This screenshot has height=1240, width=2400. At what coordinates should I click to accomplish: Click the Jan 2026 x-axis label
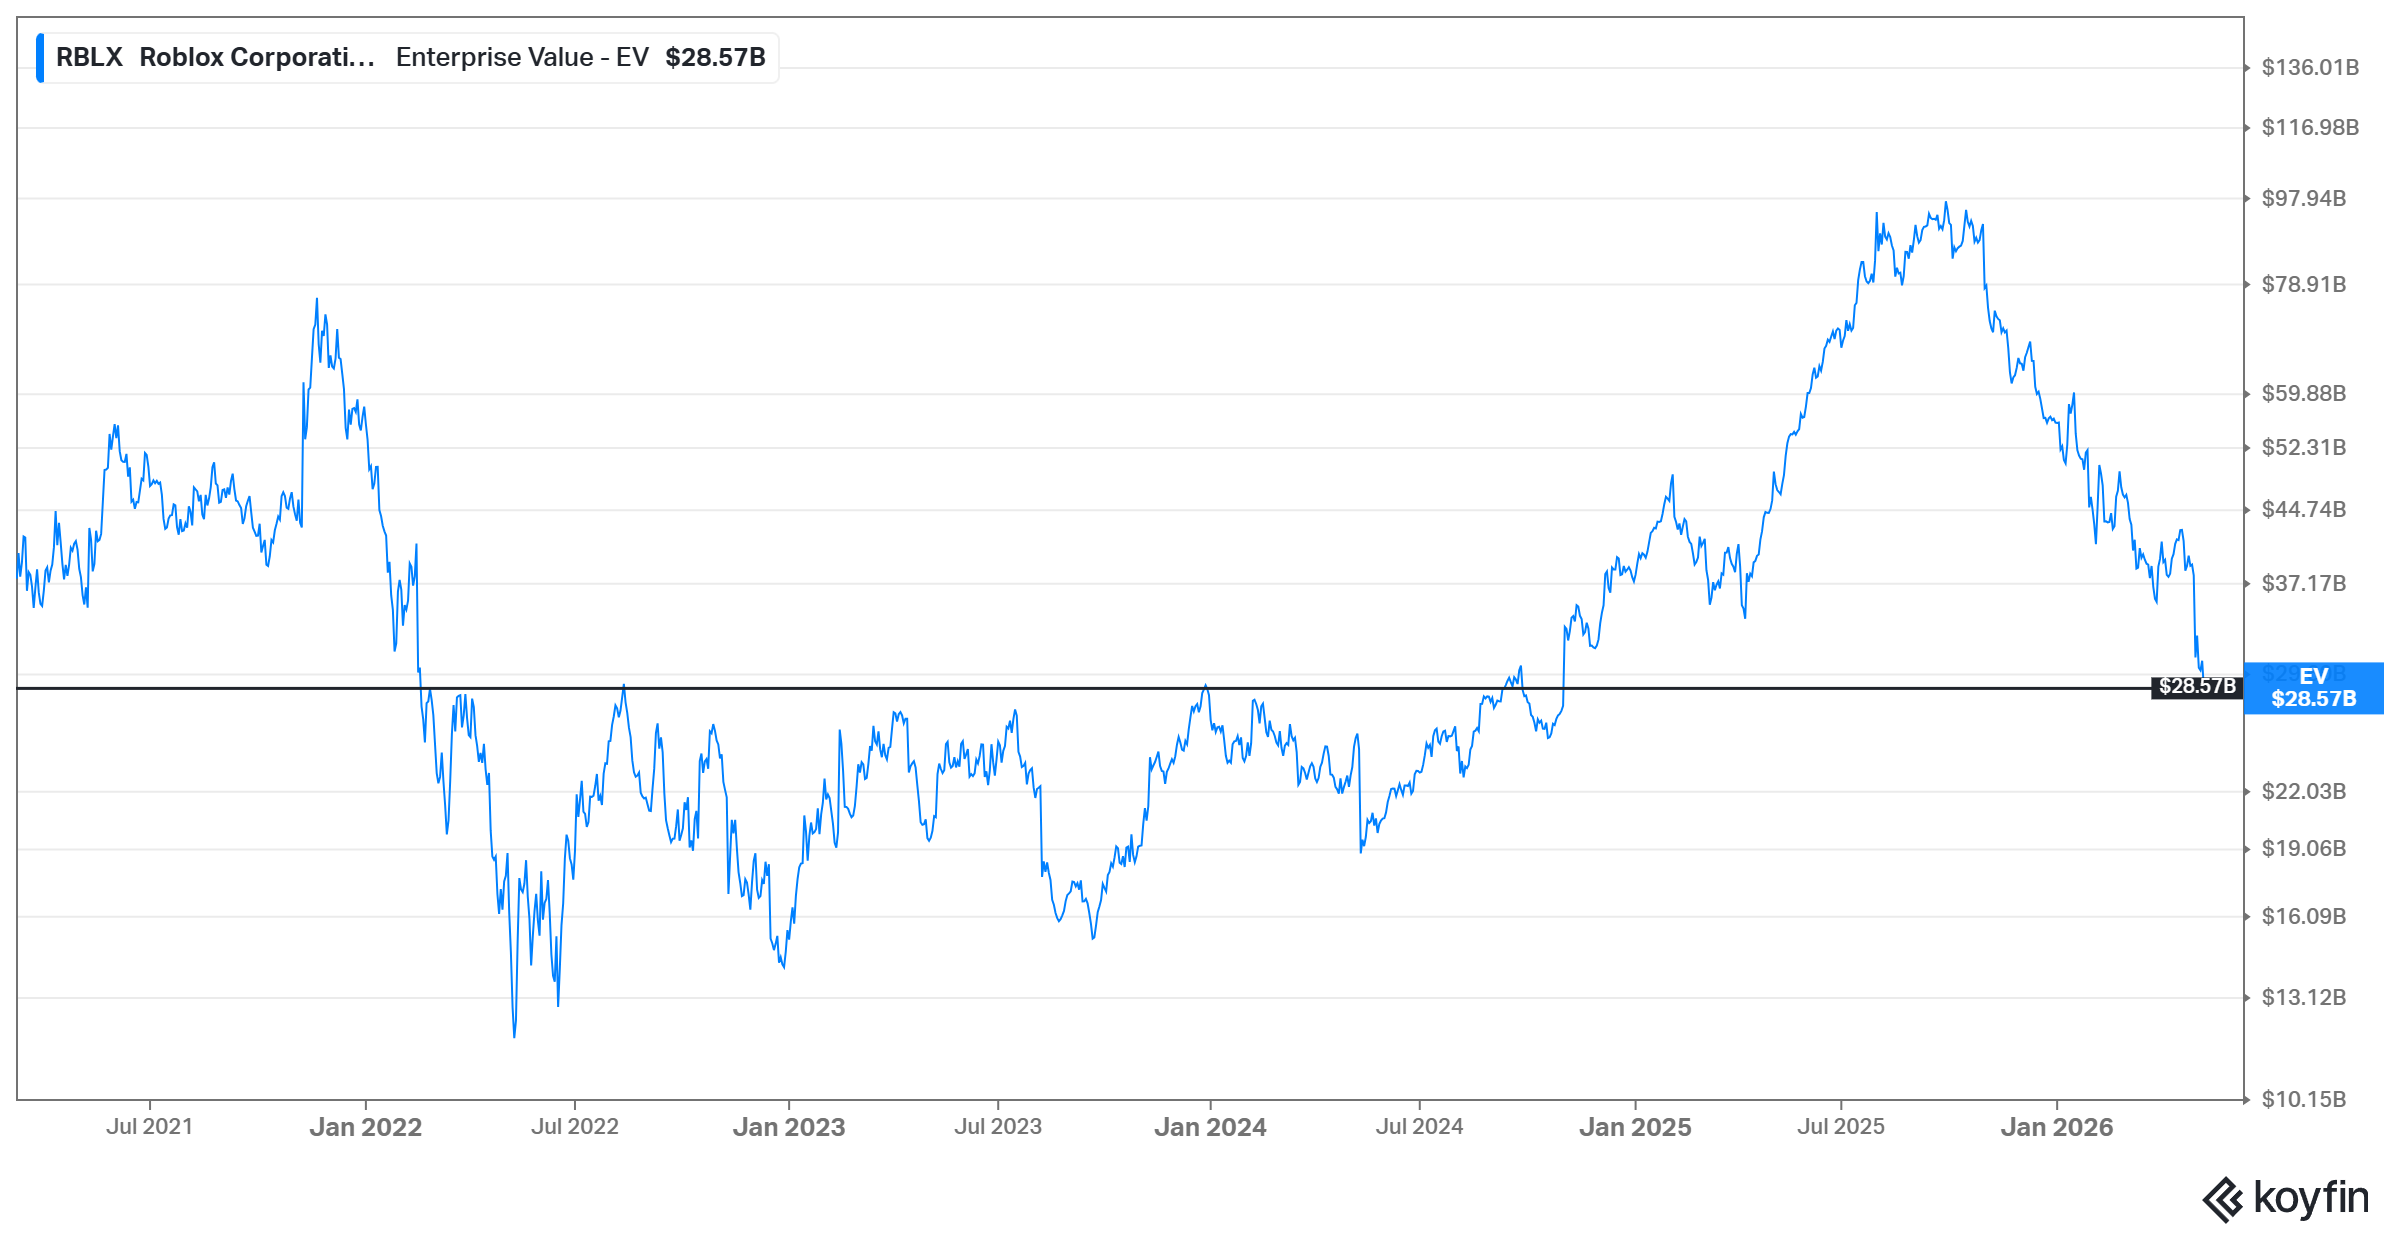tap(2057, 1127)
